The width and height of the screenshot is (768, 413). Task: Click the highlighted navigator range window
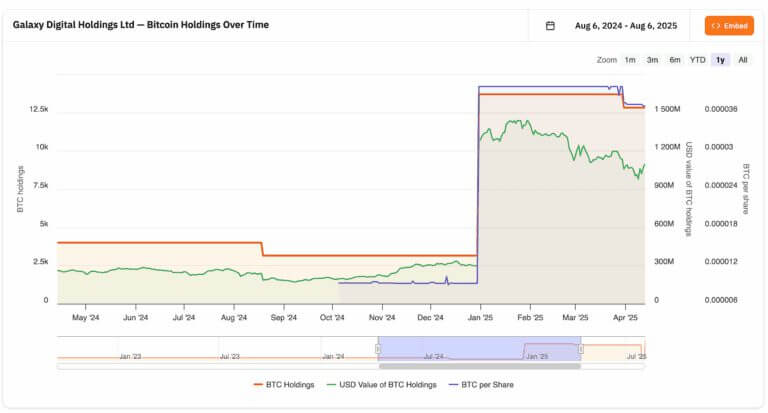pos(480,348)
